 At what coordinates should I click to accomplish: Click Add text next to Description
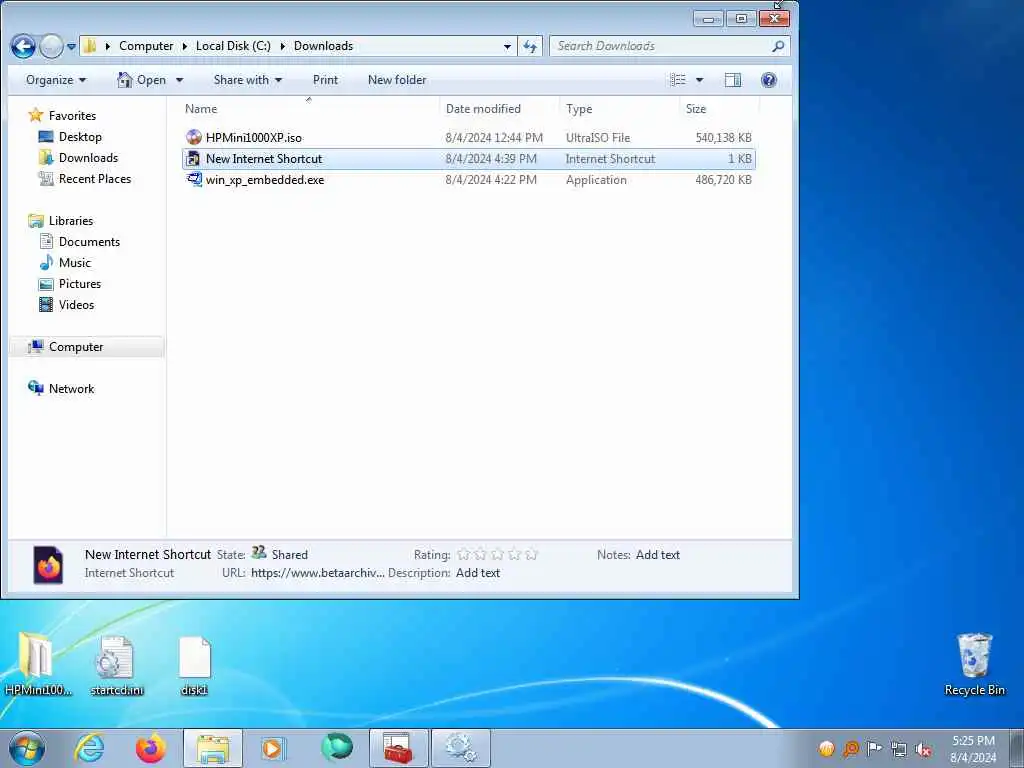tap(477, 573)
